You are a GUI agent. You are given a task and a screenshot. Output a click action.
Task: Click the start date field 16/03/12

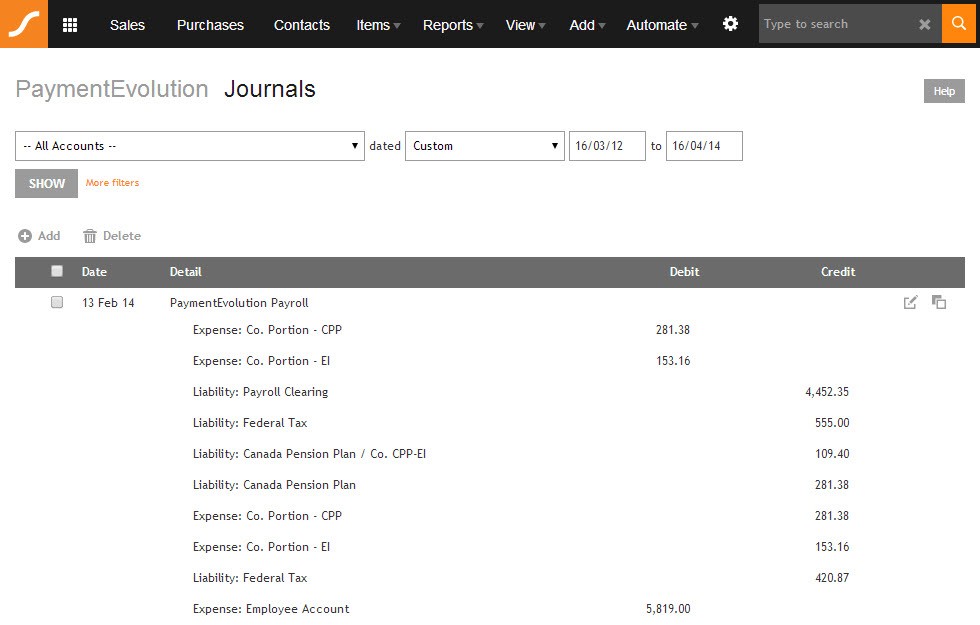coord(607,146)
